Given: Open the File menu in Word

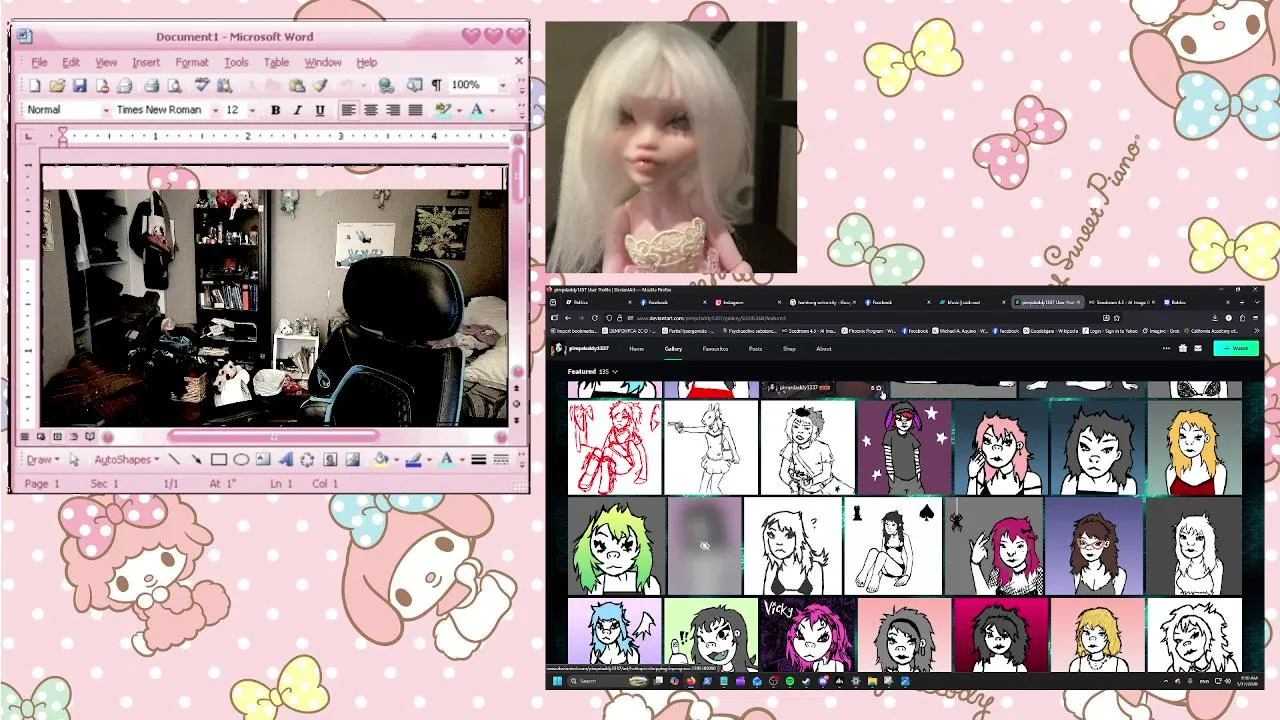Looking at the screenshot, I should pos(39,62).
